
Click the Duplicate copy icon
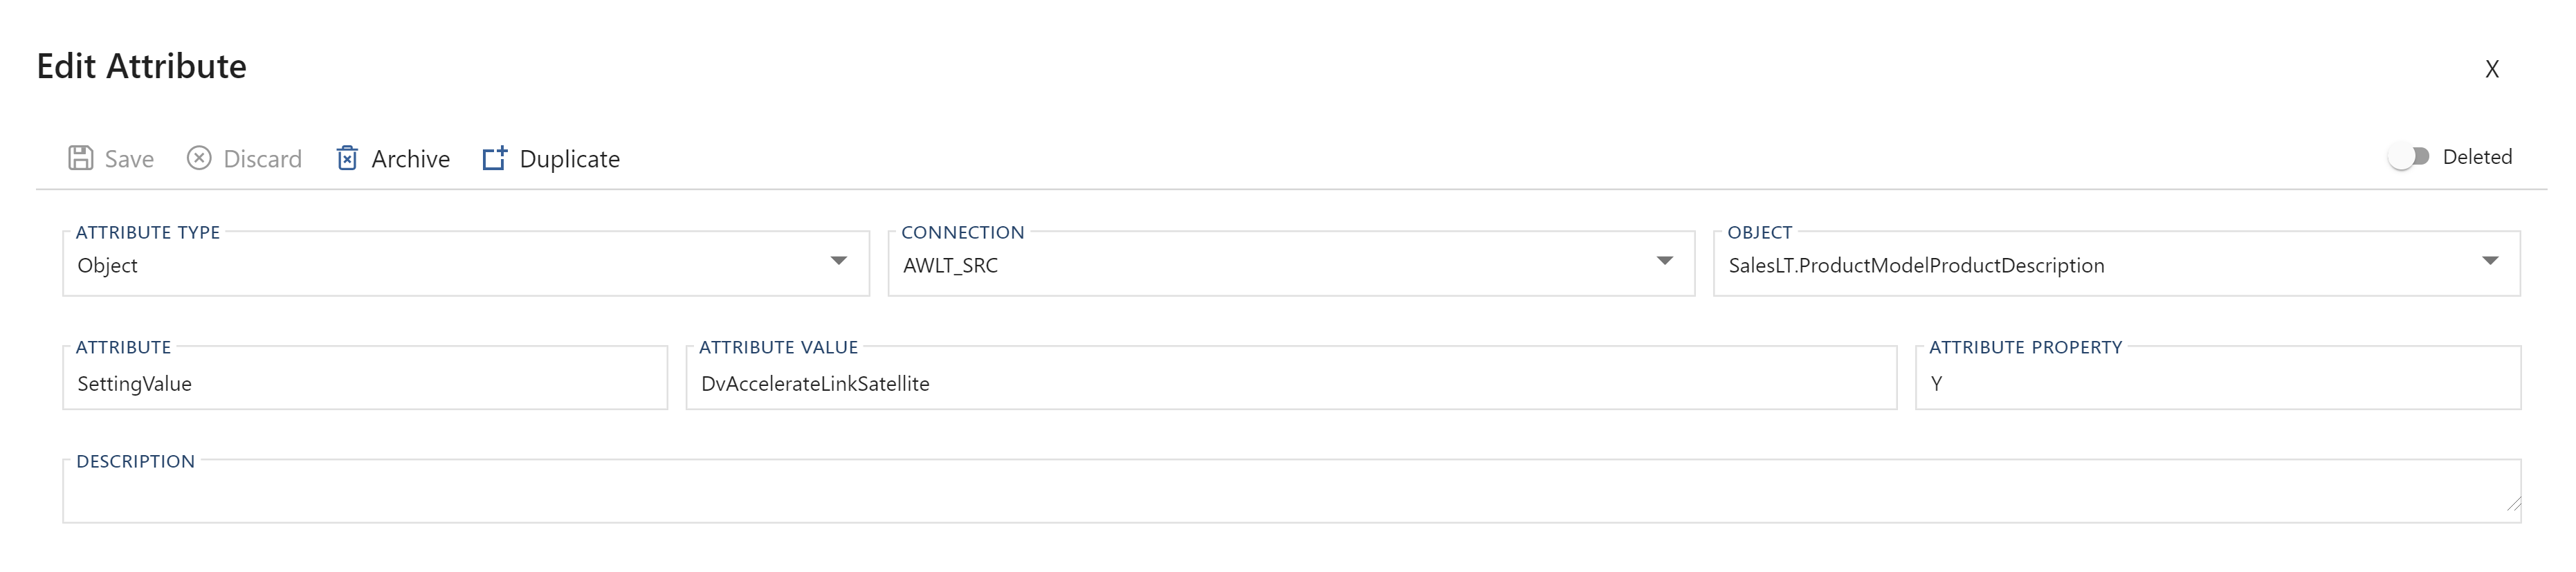pyautogui.click(x=494, y=158)
